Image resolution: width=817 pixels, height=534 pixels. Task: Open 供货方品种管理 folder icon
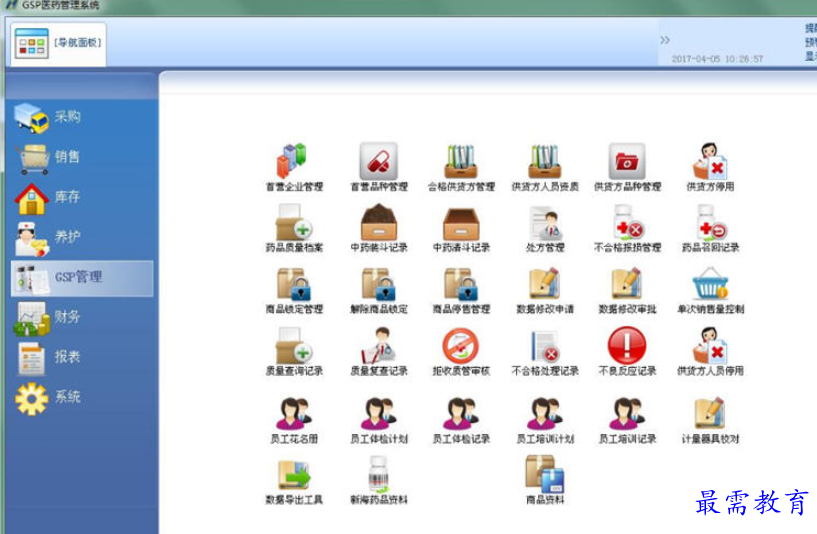coord(627,161)
